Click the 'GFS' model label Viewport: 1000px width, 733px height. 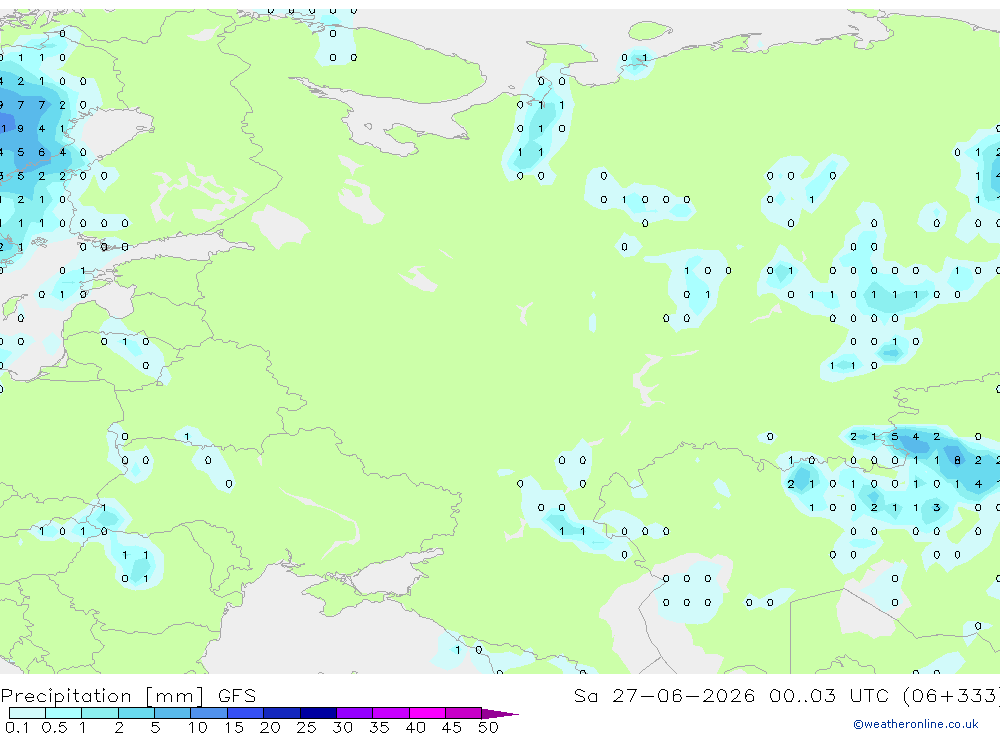(x=237, y=696)
